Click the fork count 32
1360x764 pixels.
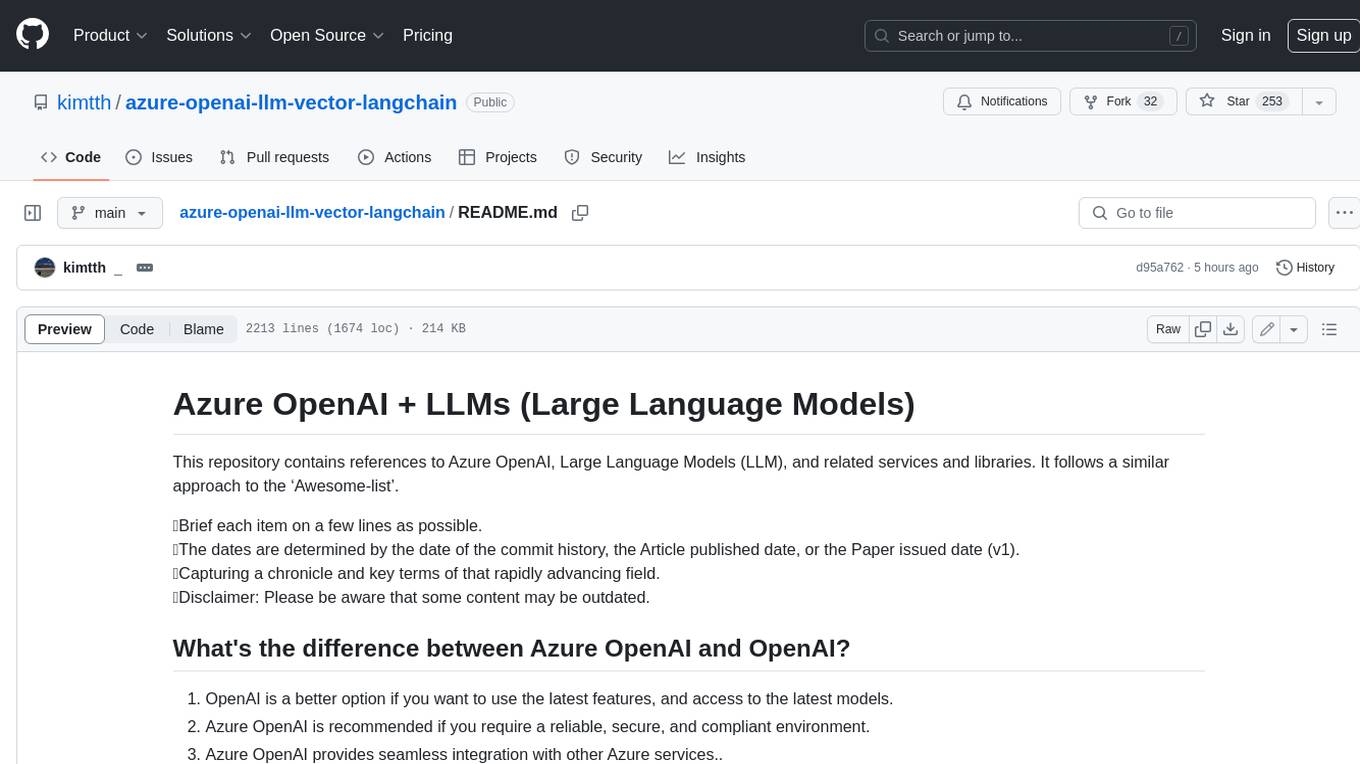(x=1150, y=101)
